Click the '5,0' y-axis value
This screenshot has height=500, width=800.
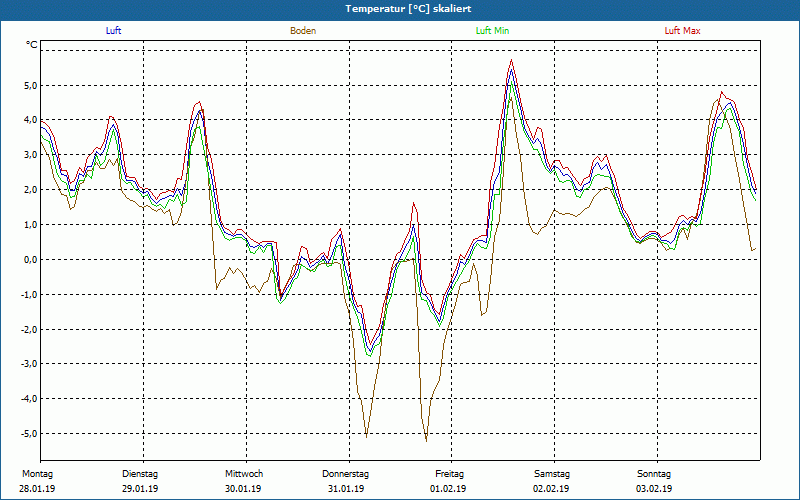point(31,85)
